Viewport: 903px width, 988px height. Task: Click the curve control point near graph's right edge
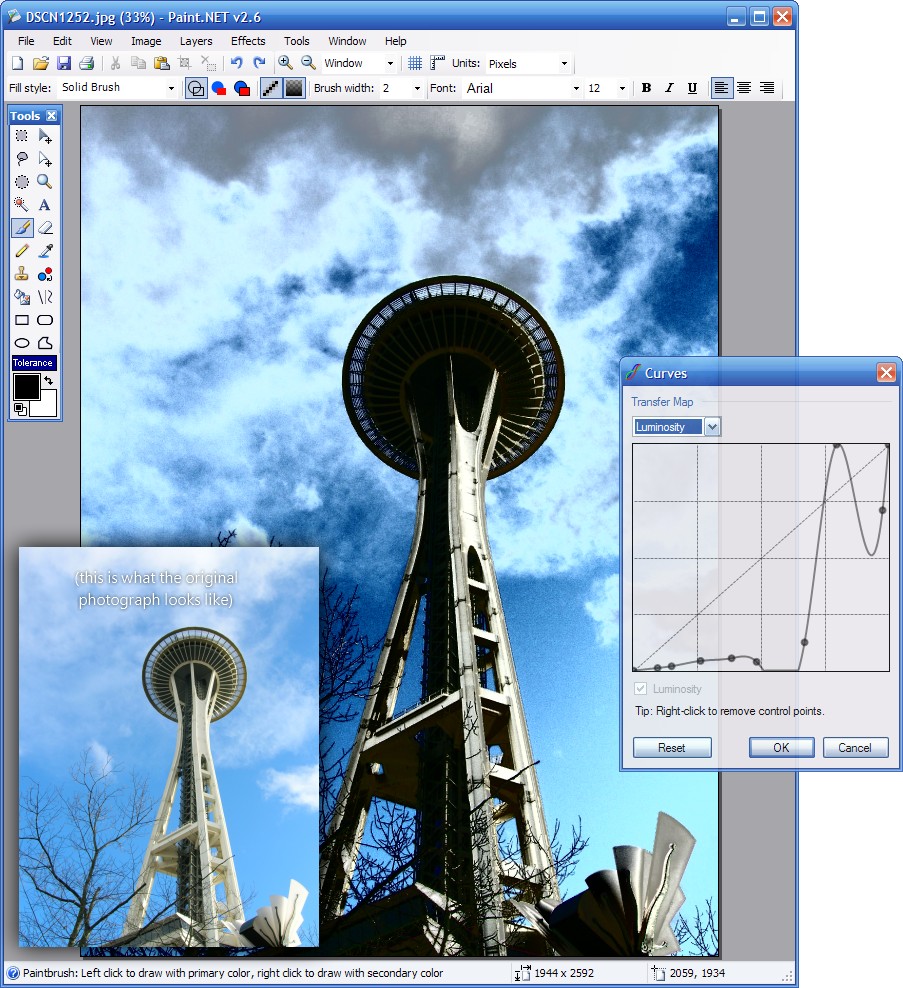pos(882,510)
